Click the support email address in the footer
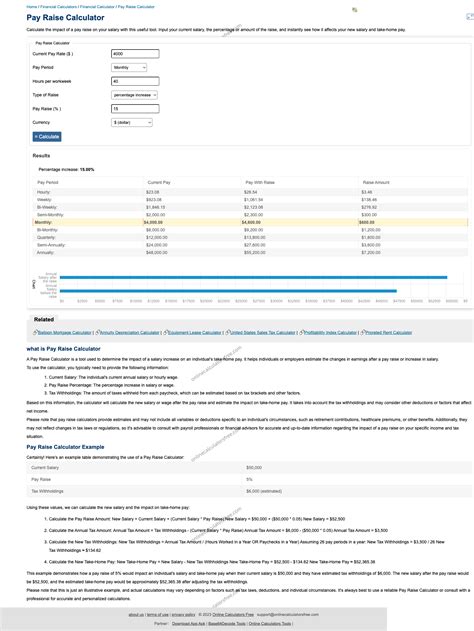 click(288, 615)
